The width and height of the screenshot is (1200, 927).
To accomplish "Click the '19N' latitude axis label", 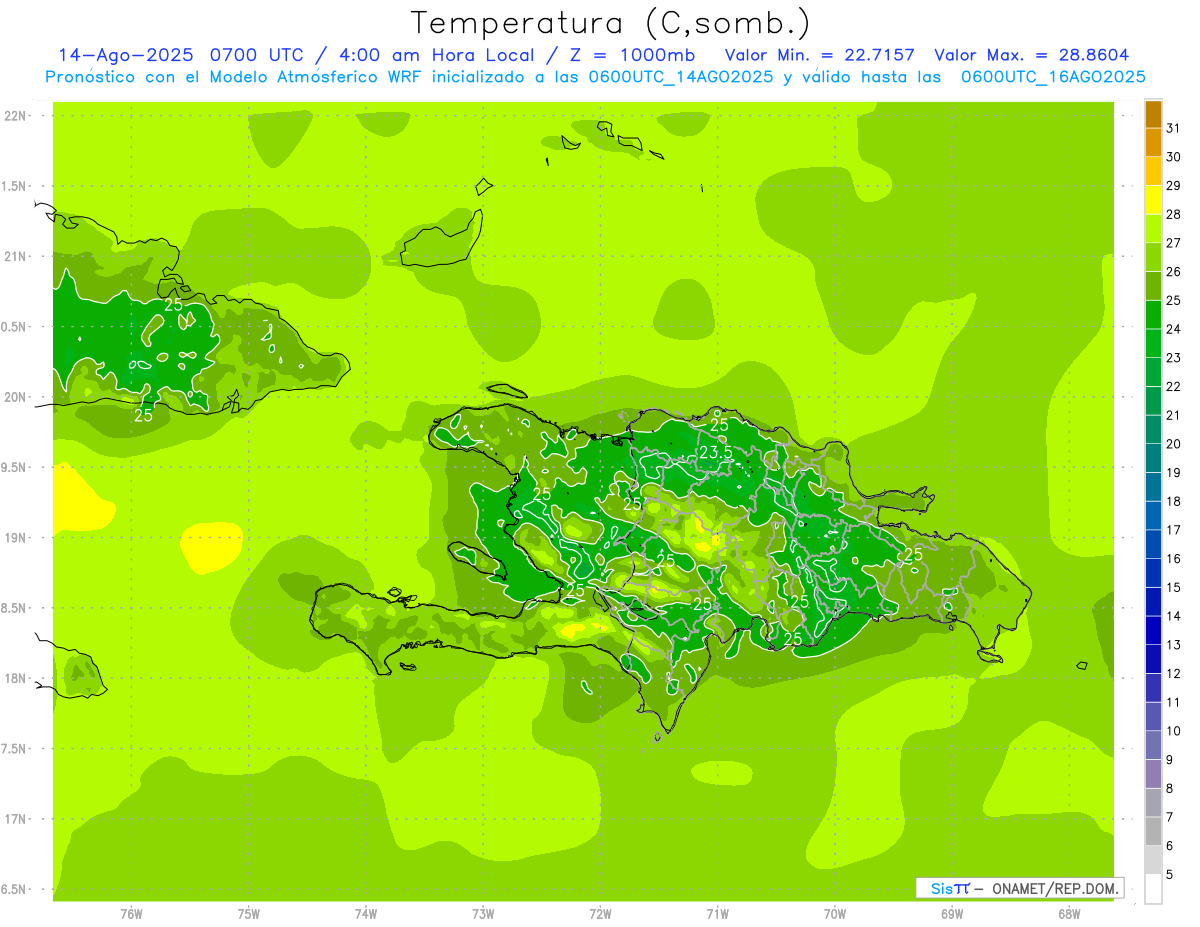I will click(15, 538).
